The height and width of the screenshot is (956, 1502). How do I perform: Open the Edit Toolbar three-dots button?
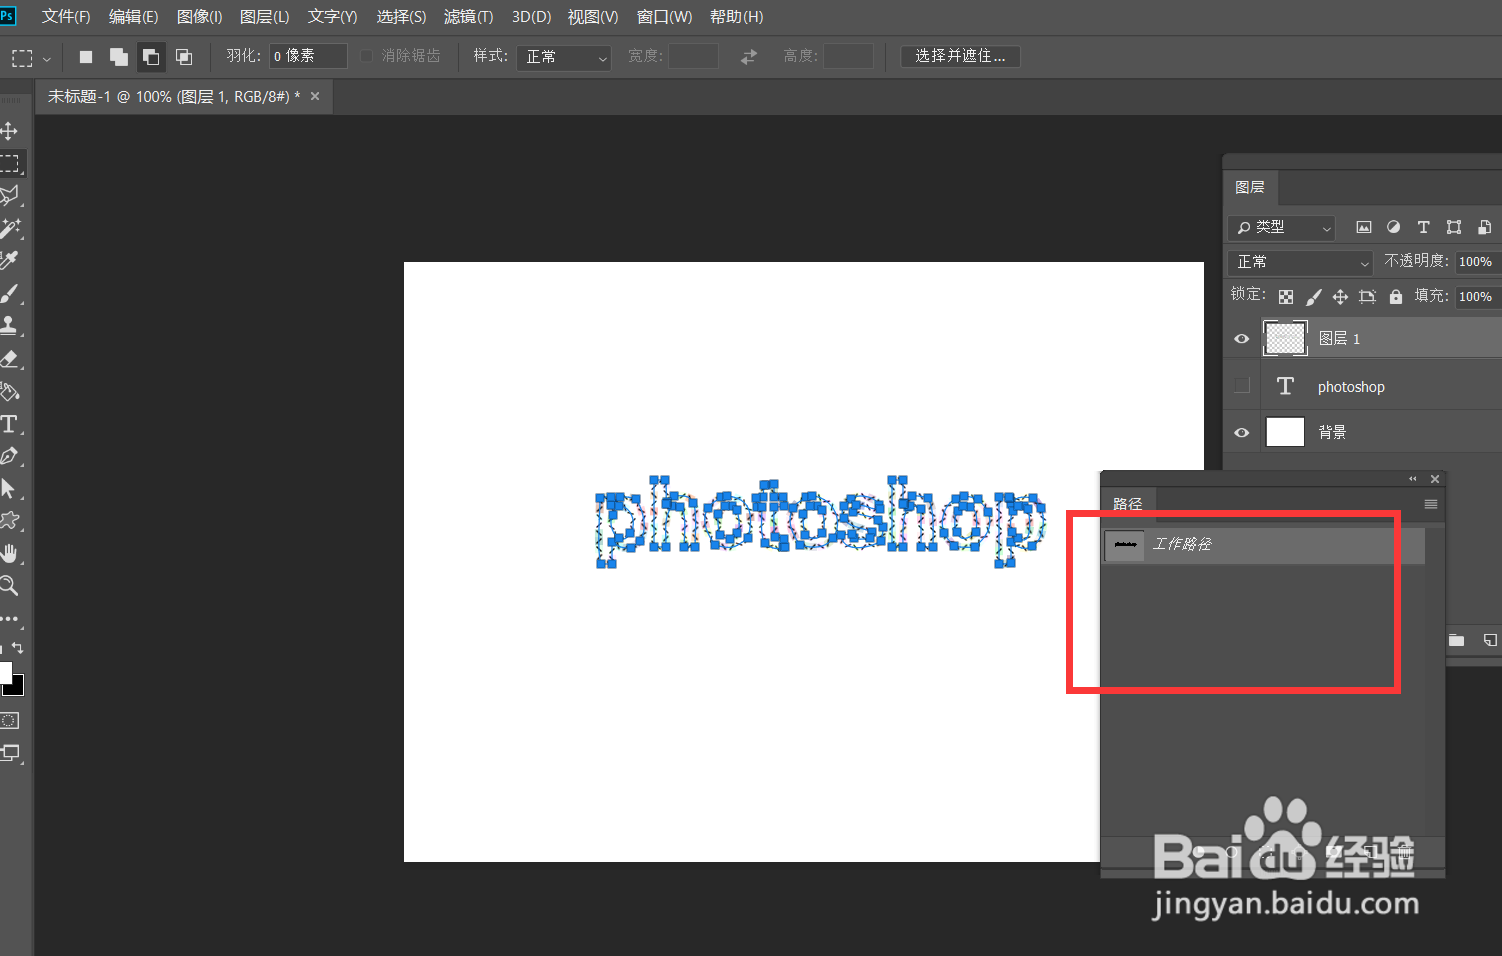click(x=9, y=619)
